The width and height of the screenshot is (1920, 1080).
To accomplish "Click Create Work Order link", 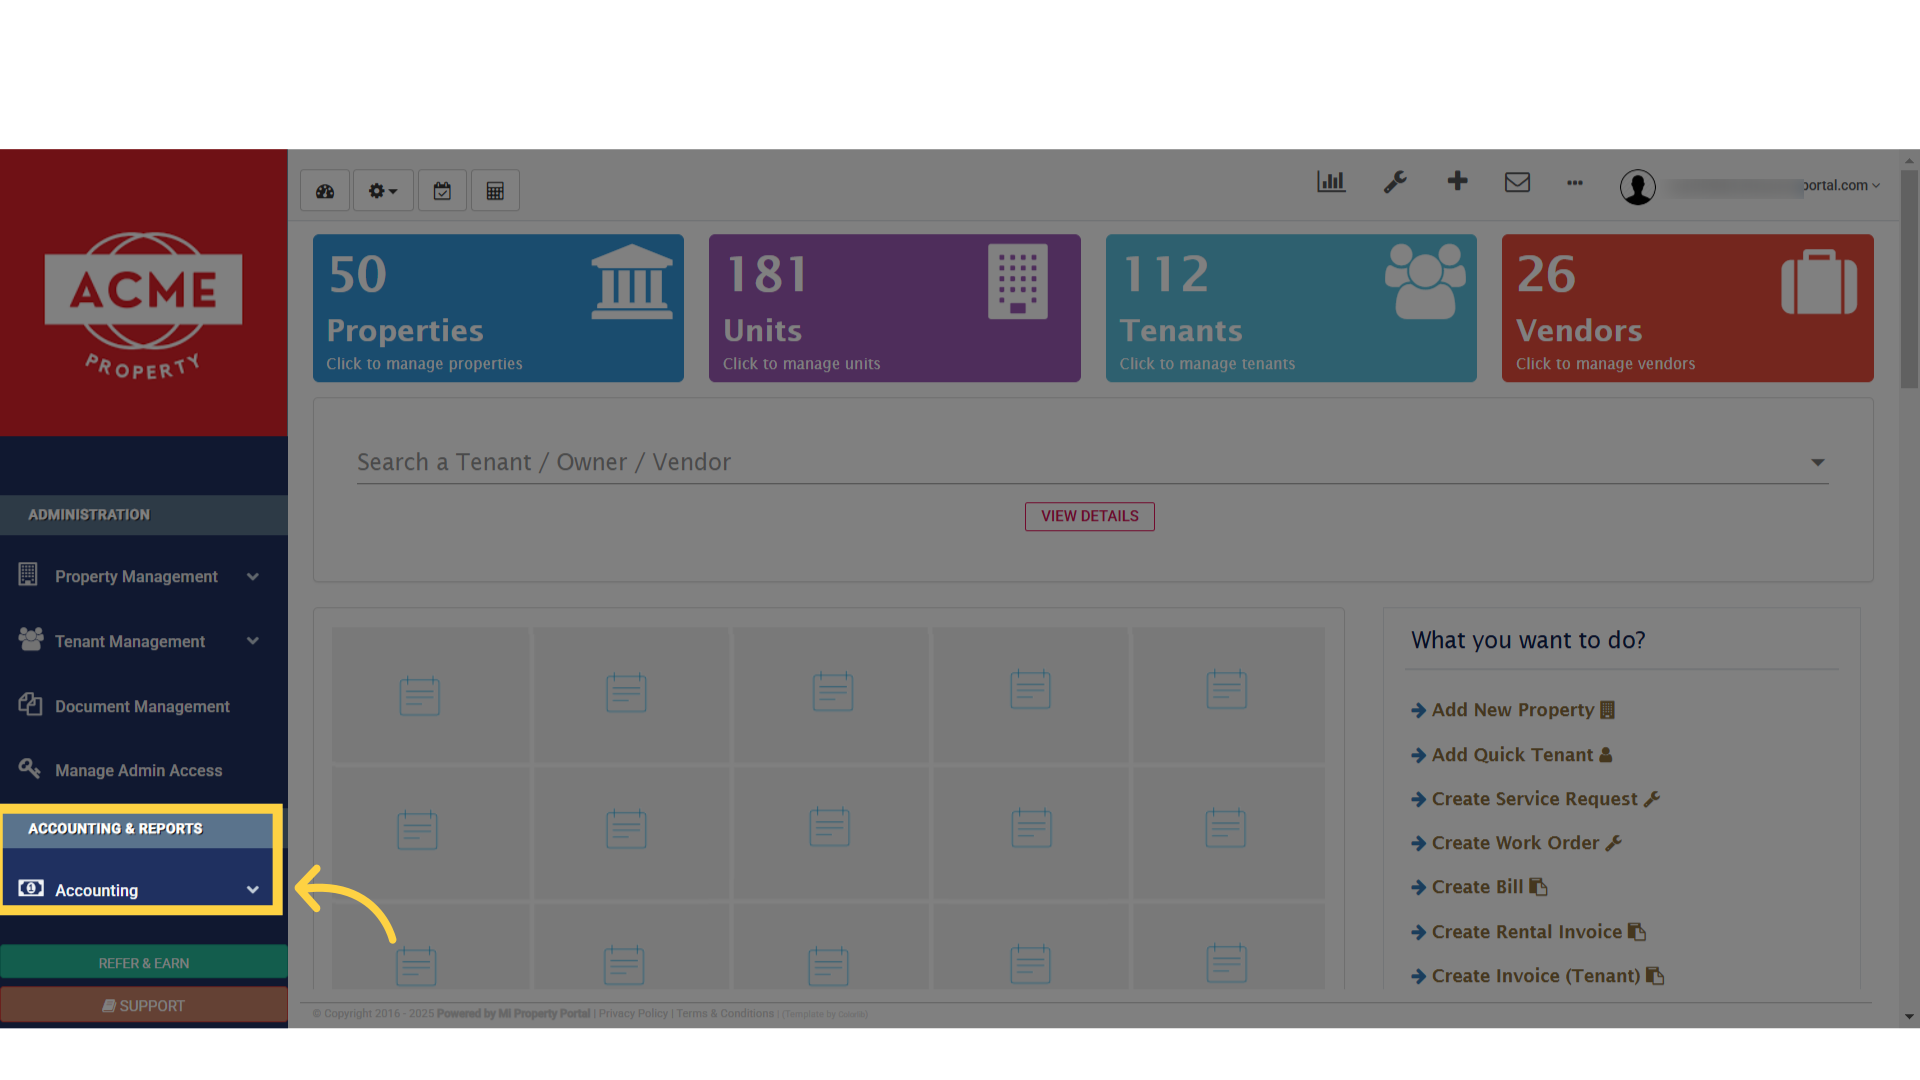I will [x=1516, y=843].
